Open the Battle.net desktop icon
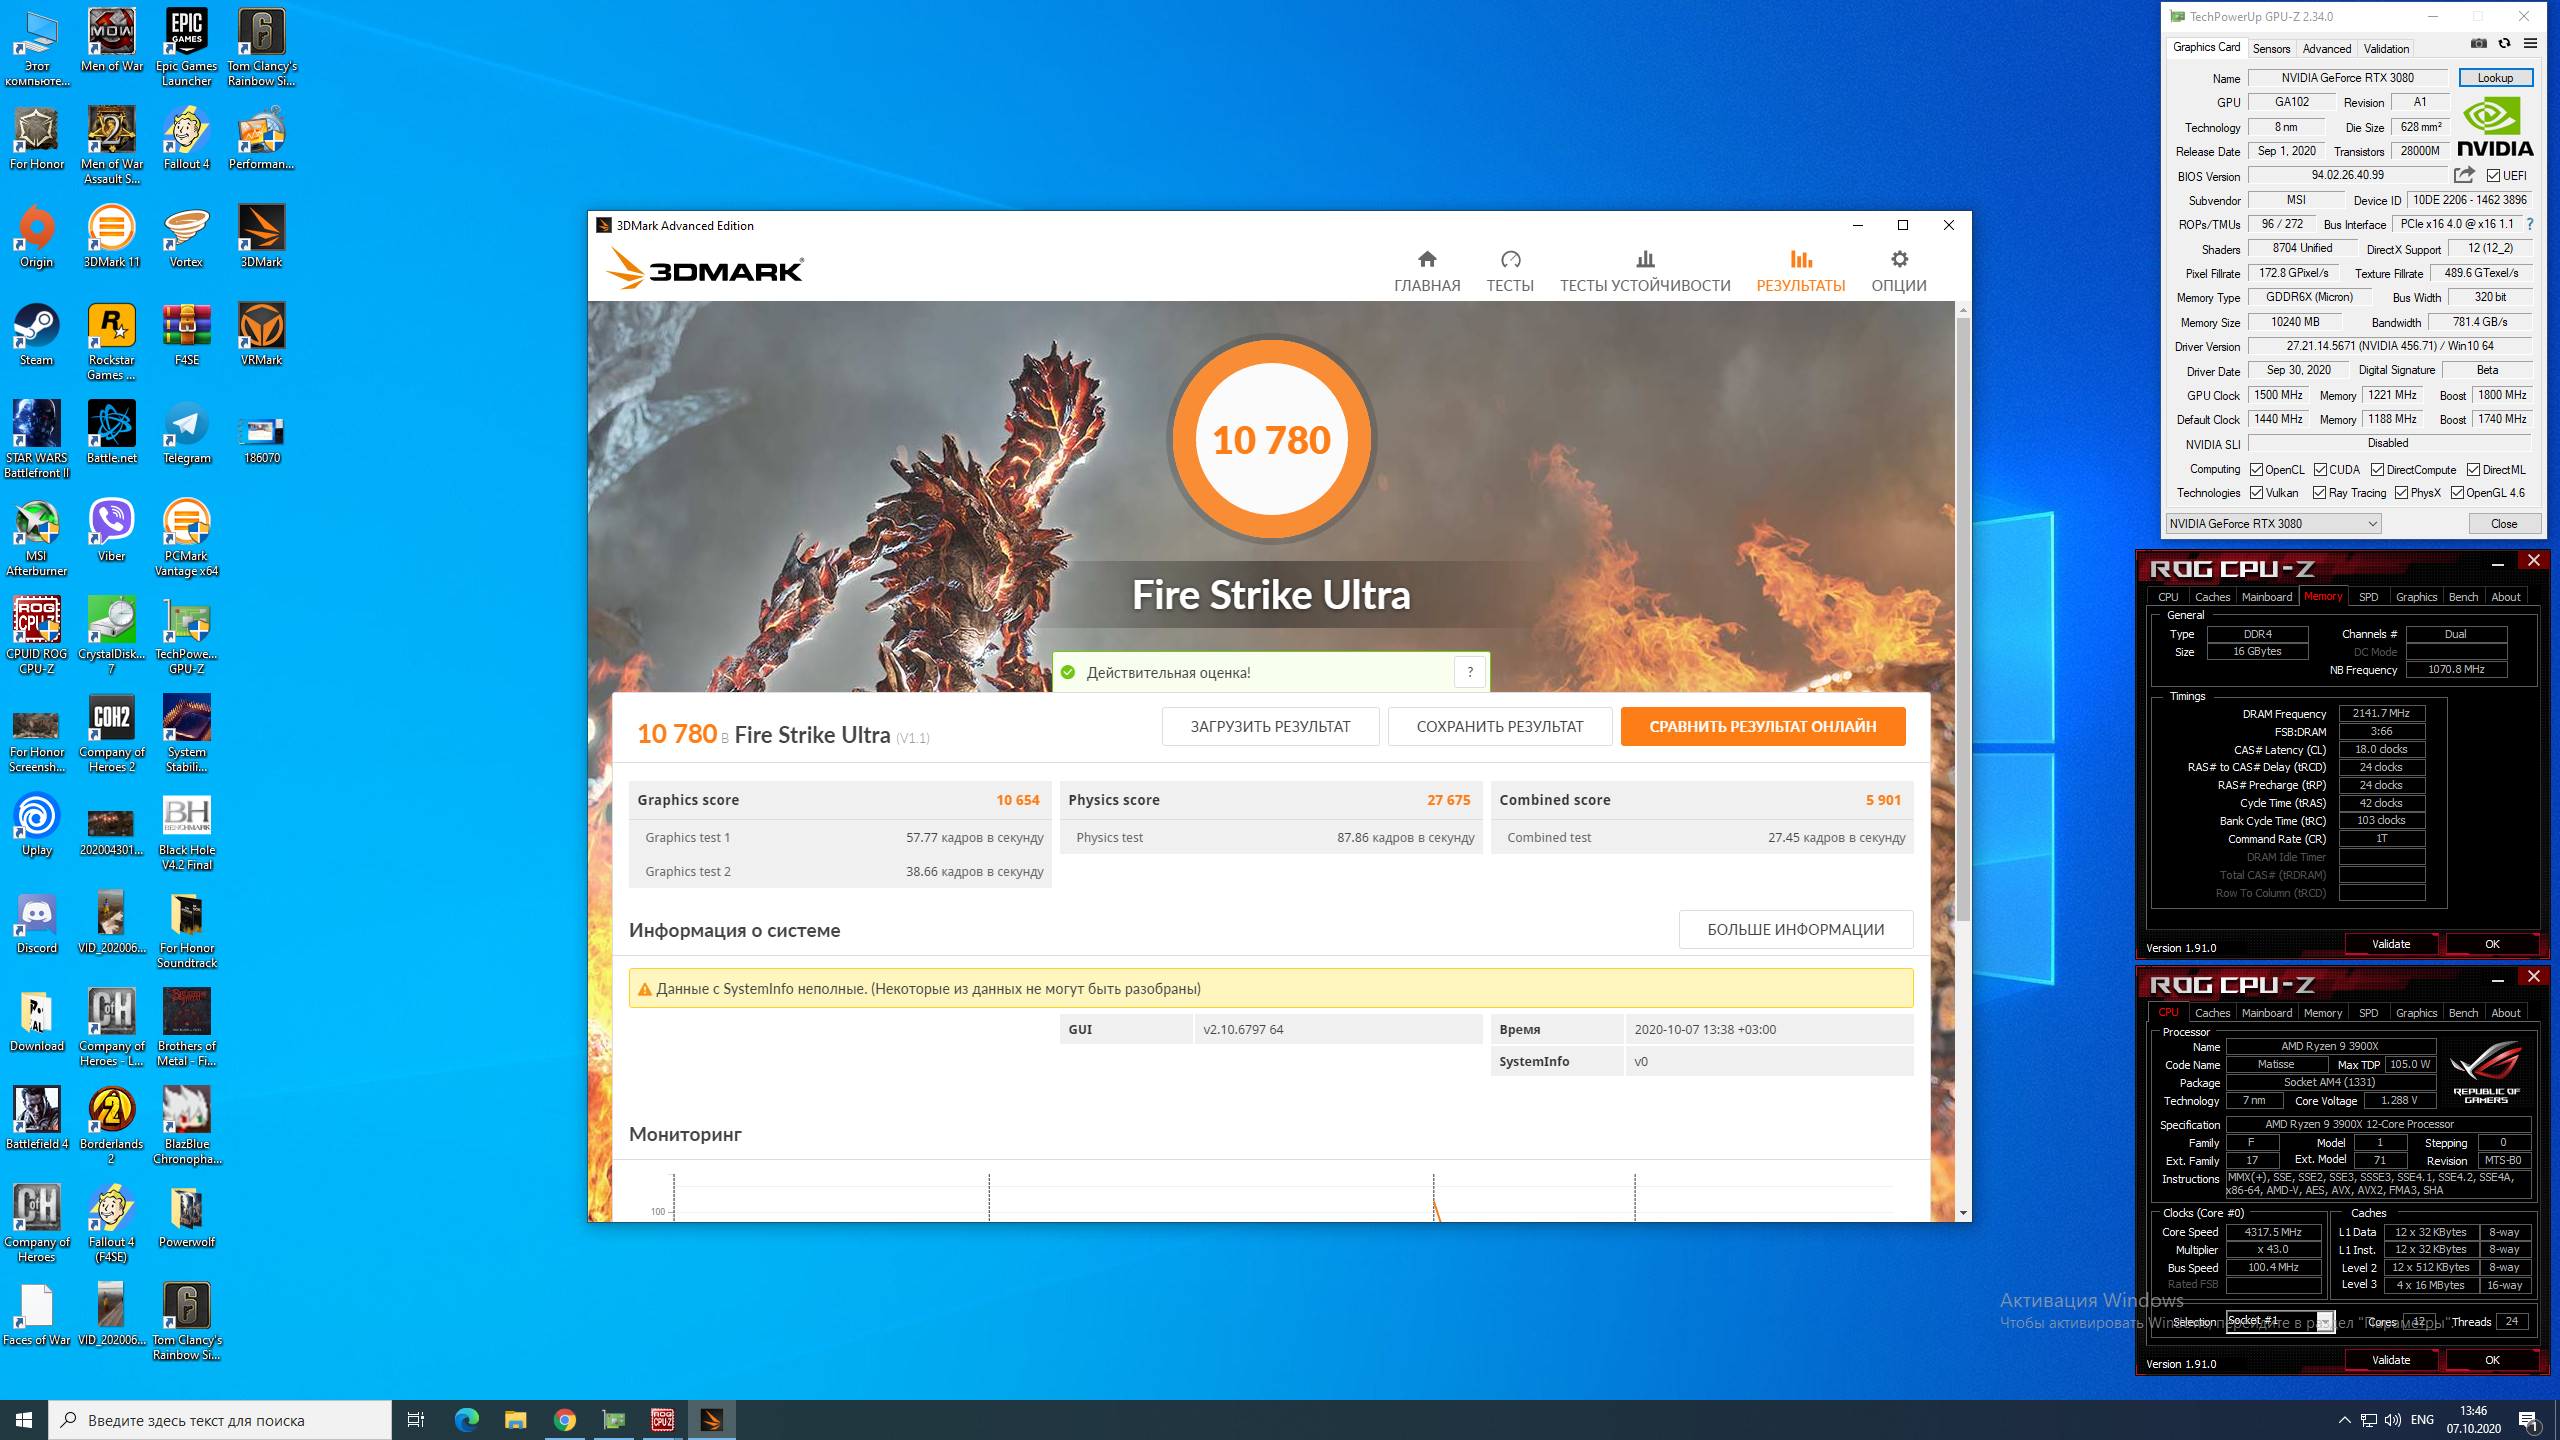2560x1440 pixels. coord(111,433)
